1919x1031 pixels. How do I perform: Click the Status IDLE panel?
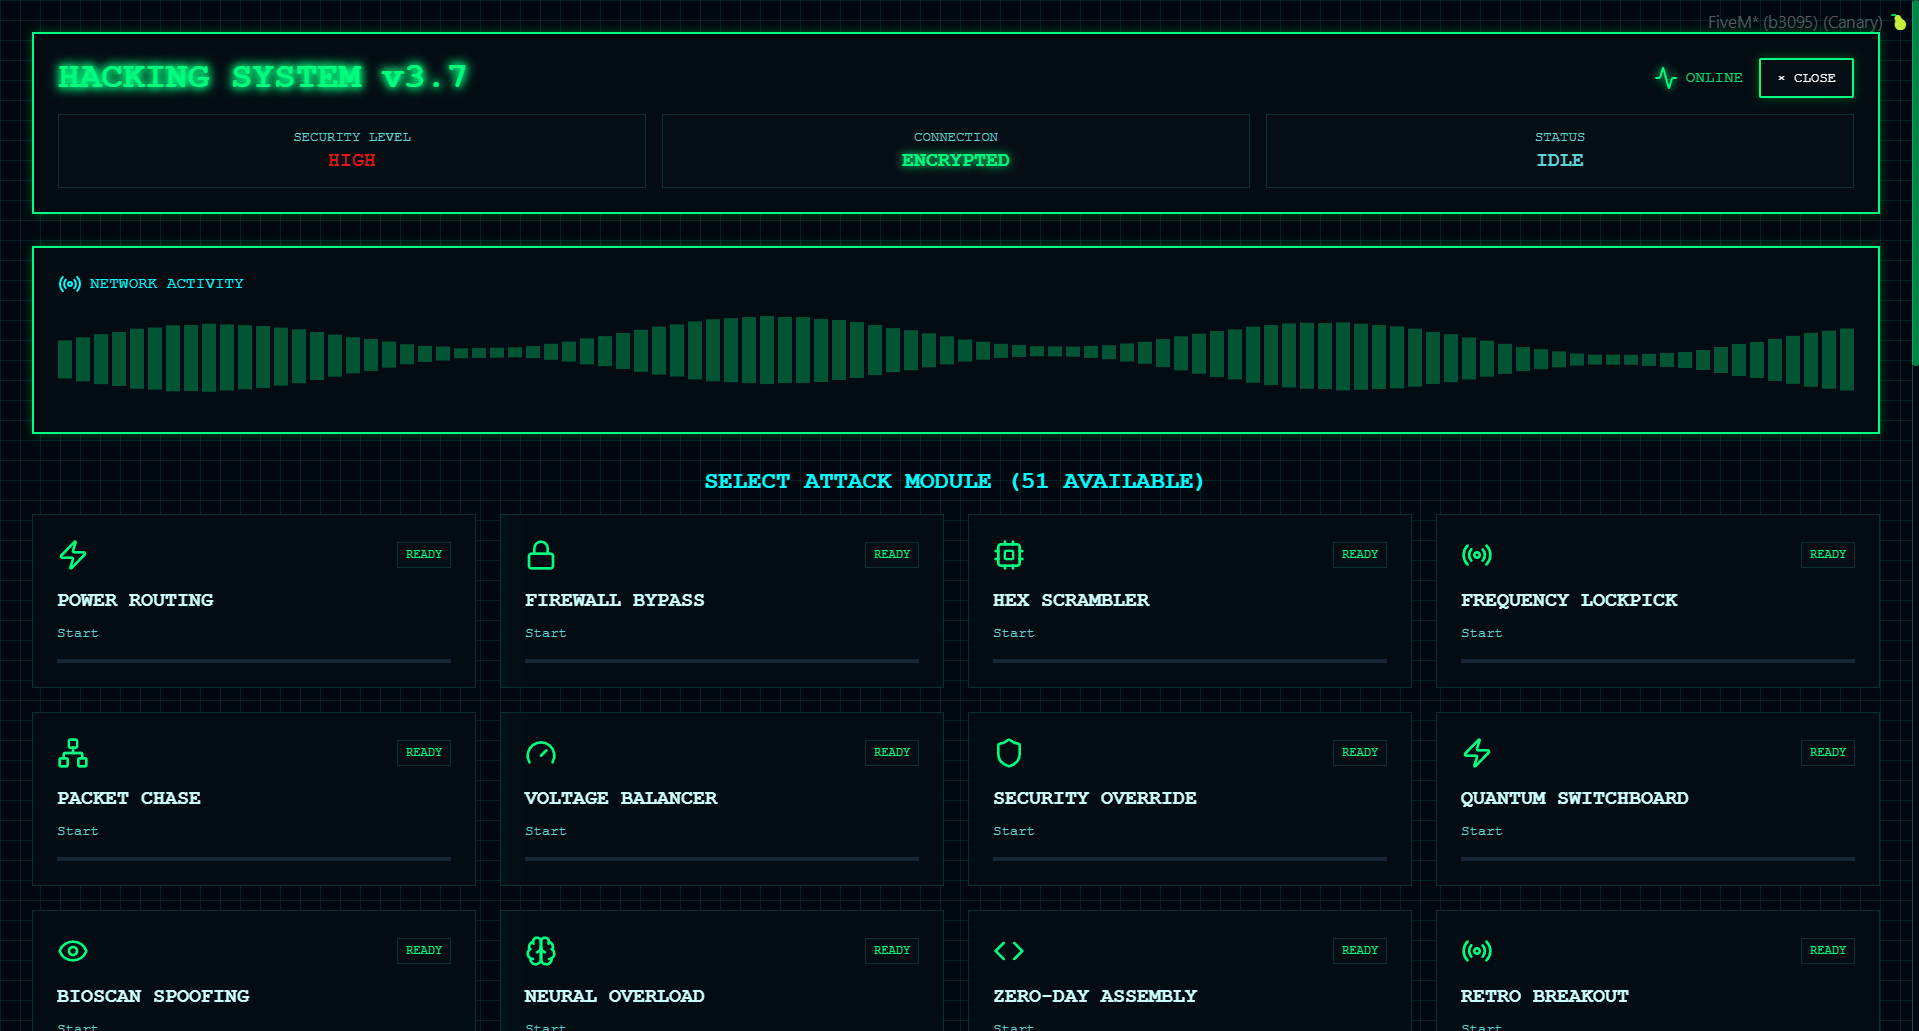coord(1560,151)
